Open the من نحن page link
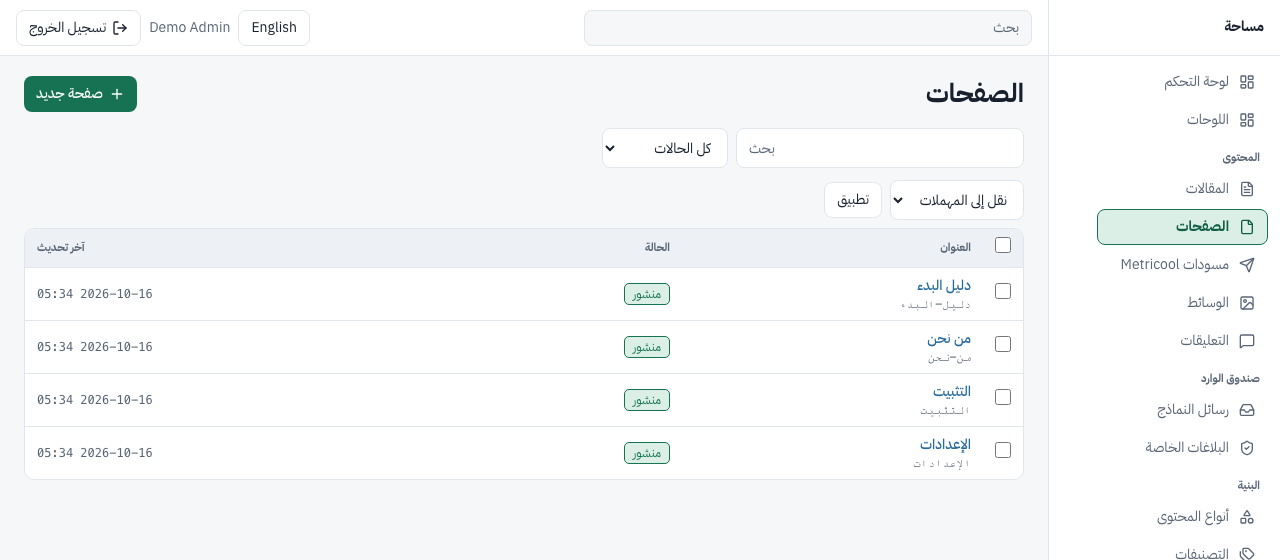Screen dimensions: 1280x560 pyautogui.click(x=949, y=338)
